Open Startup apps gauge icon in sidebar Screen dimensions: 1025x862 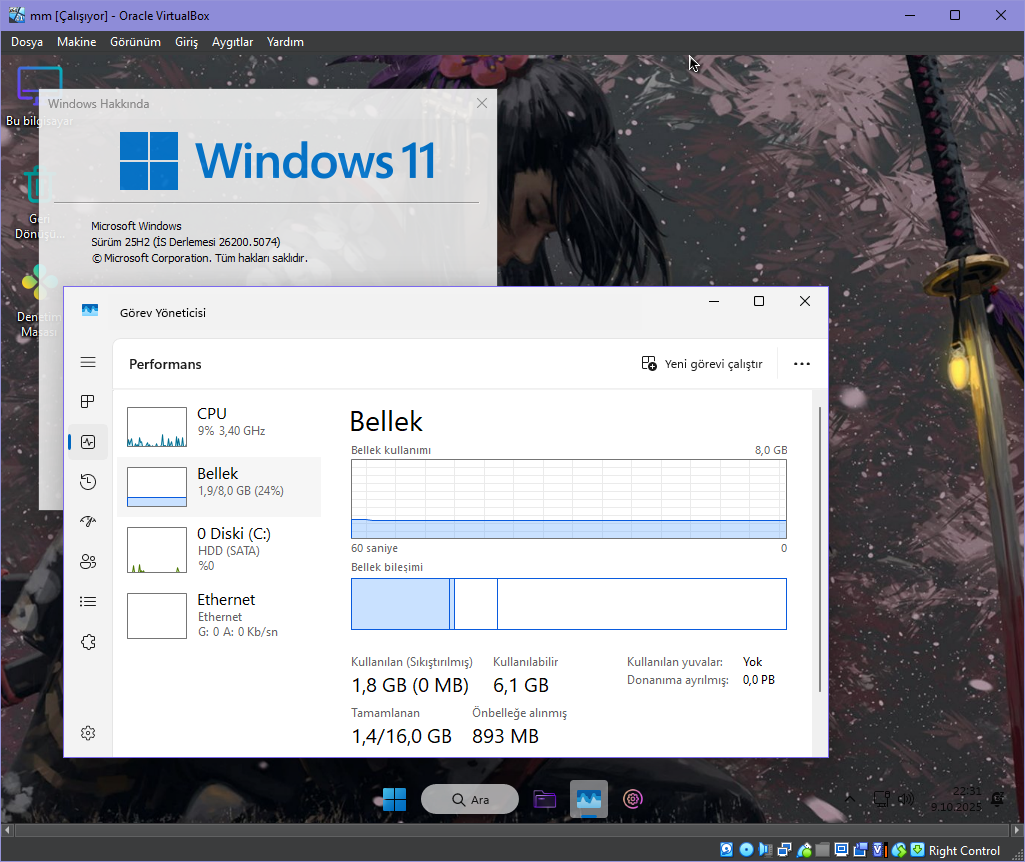[88, 521]
